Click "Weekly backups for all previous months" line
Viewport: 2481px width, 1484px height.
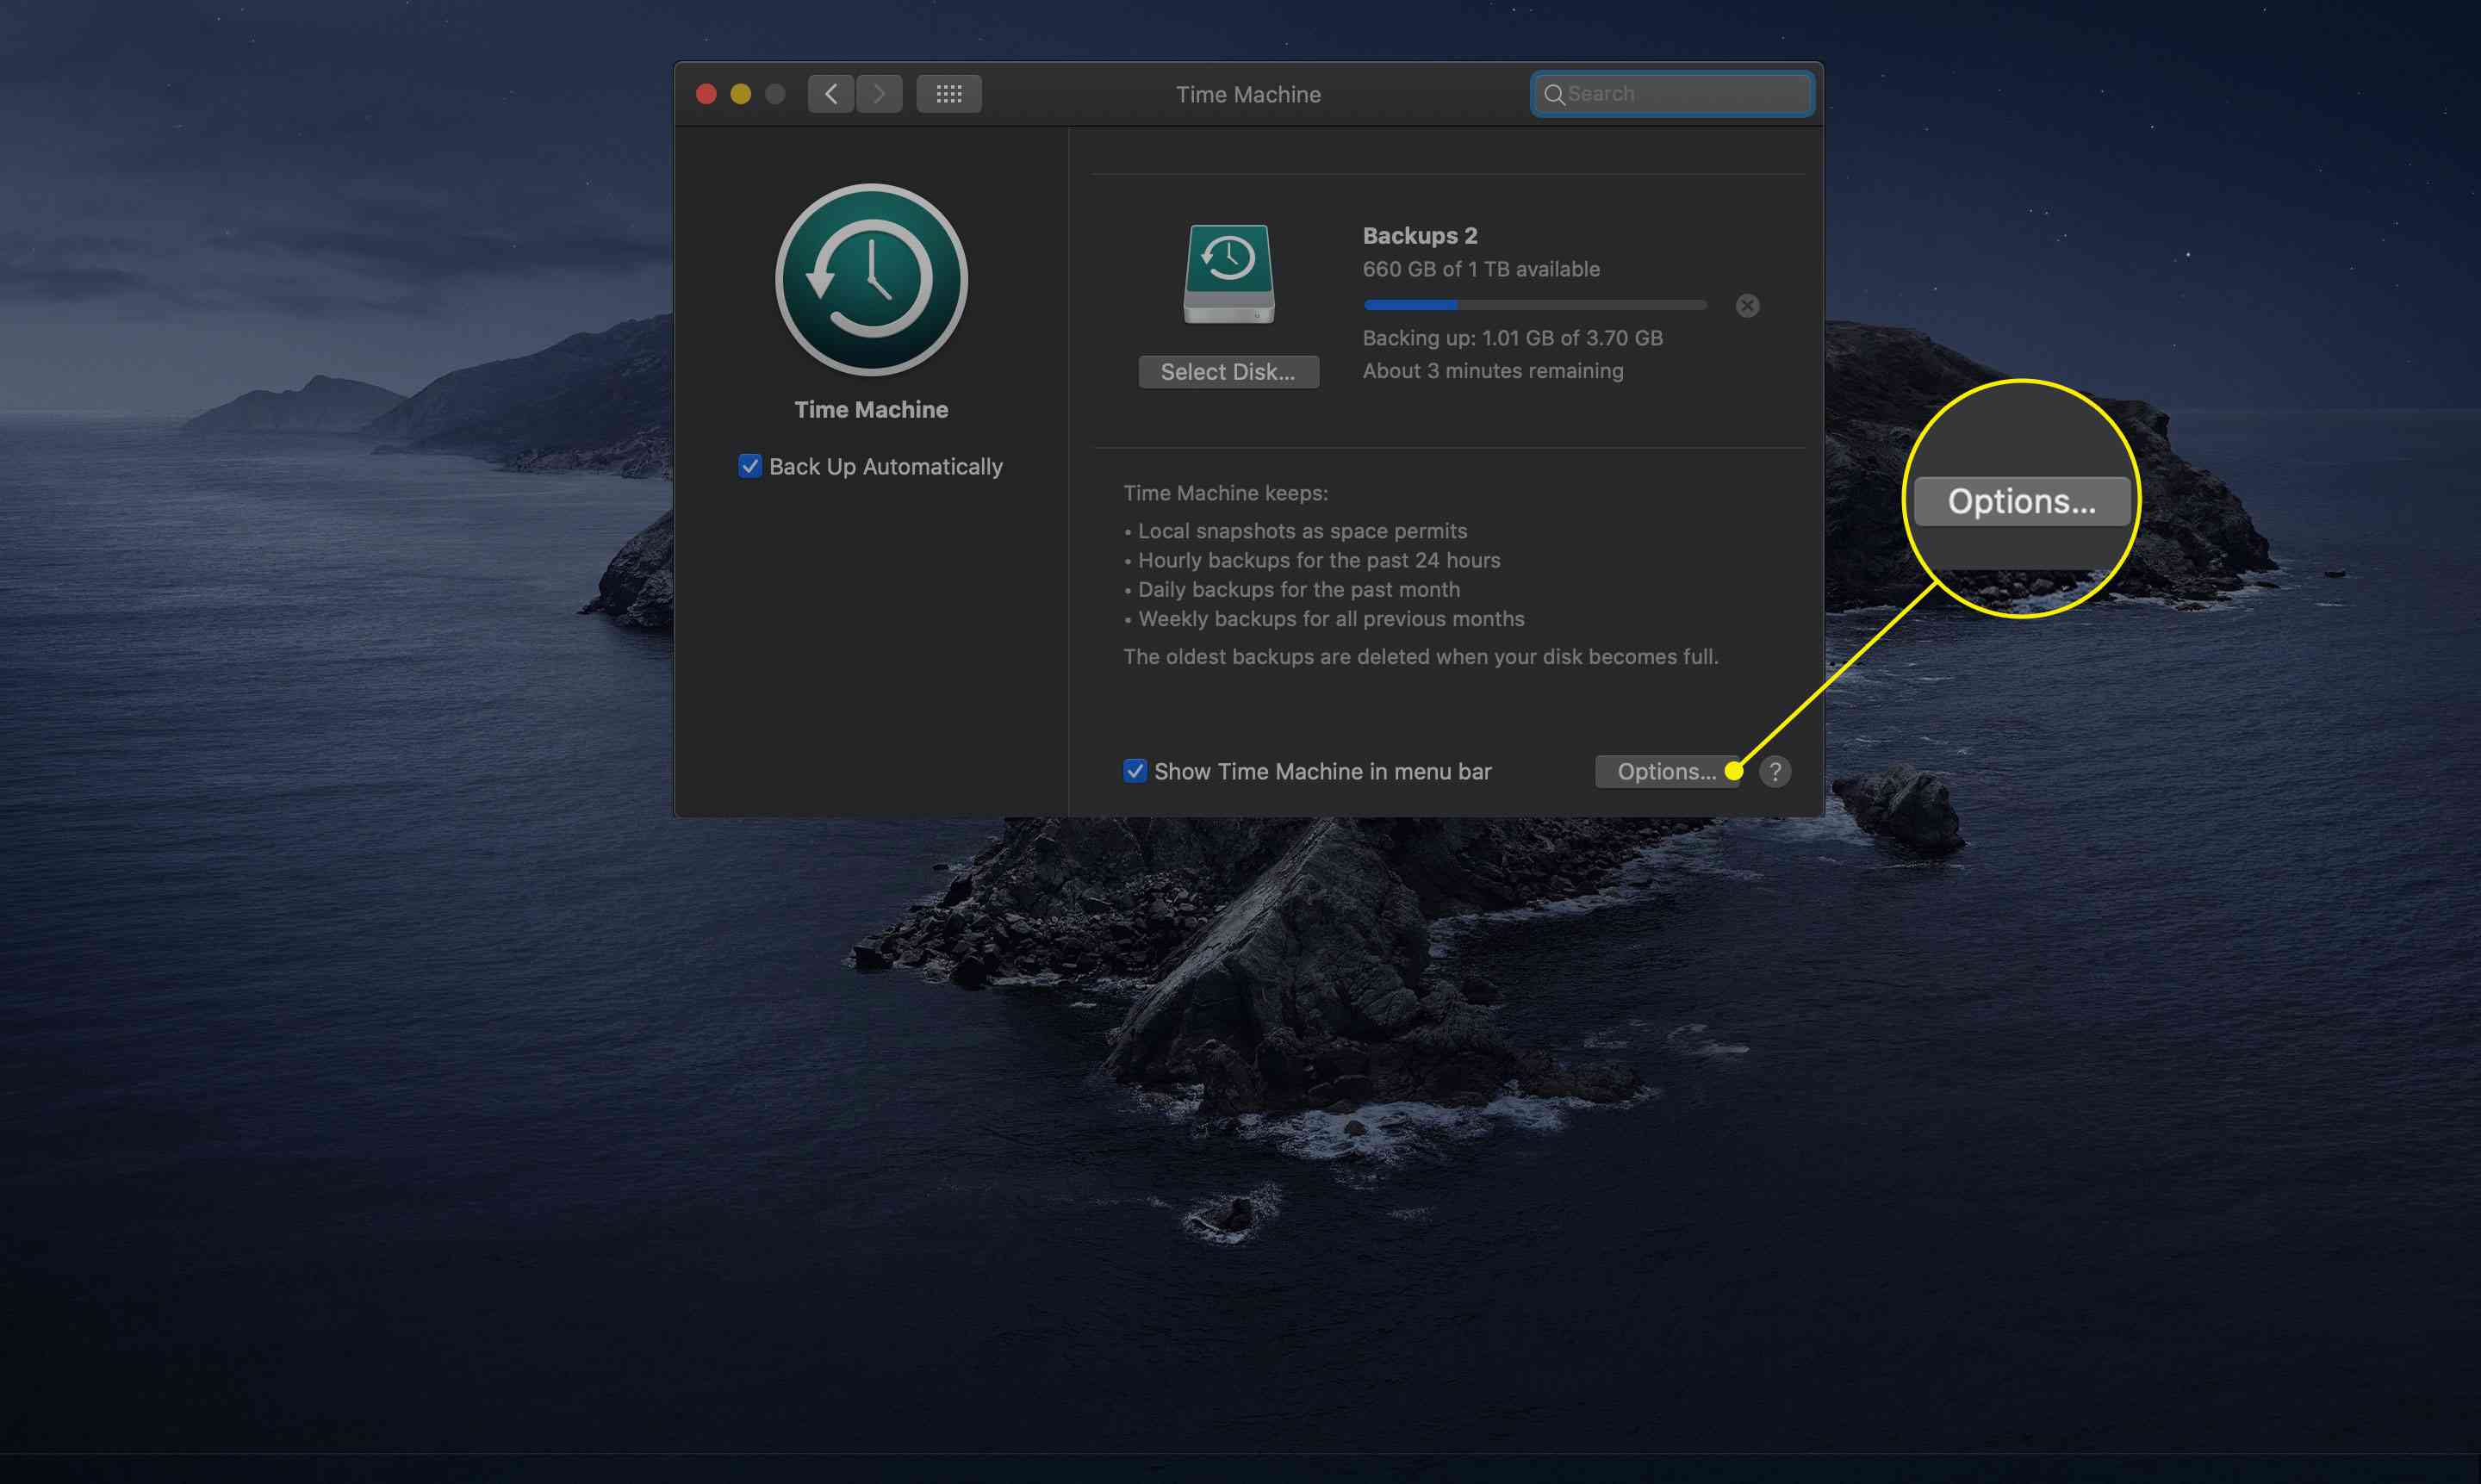(1331, 619)
